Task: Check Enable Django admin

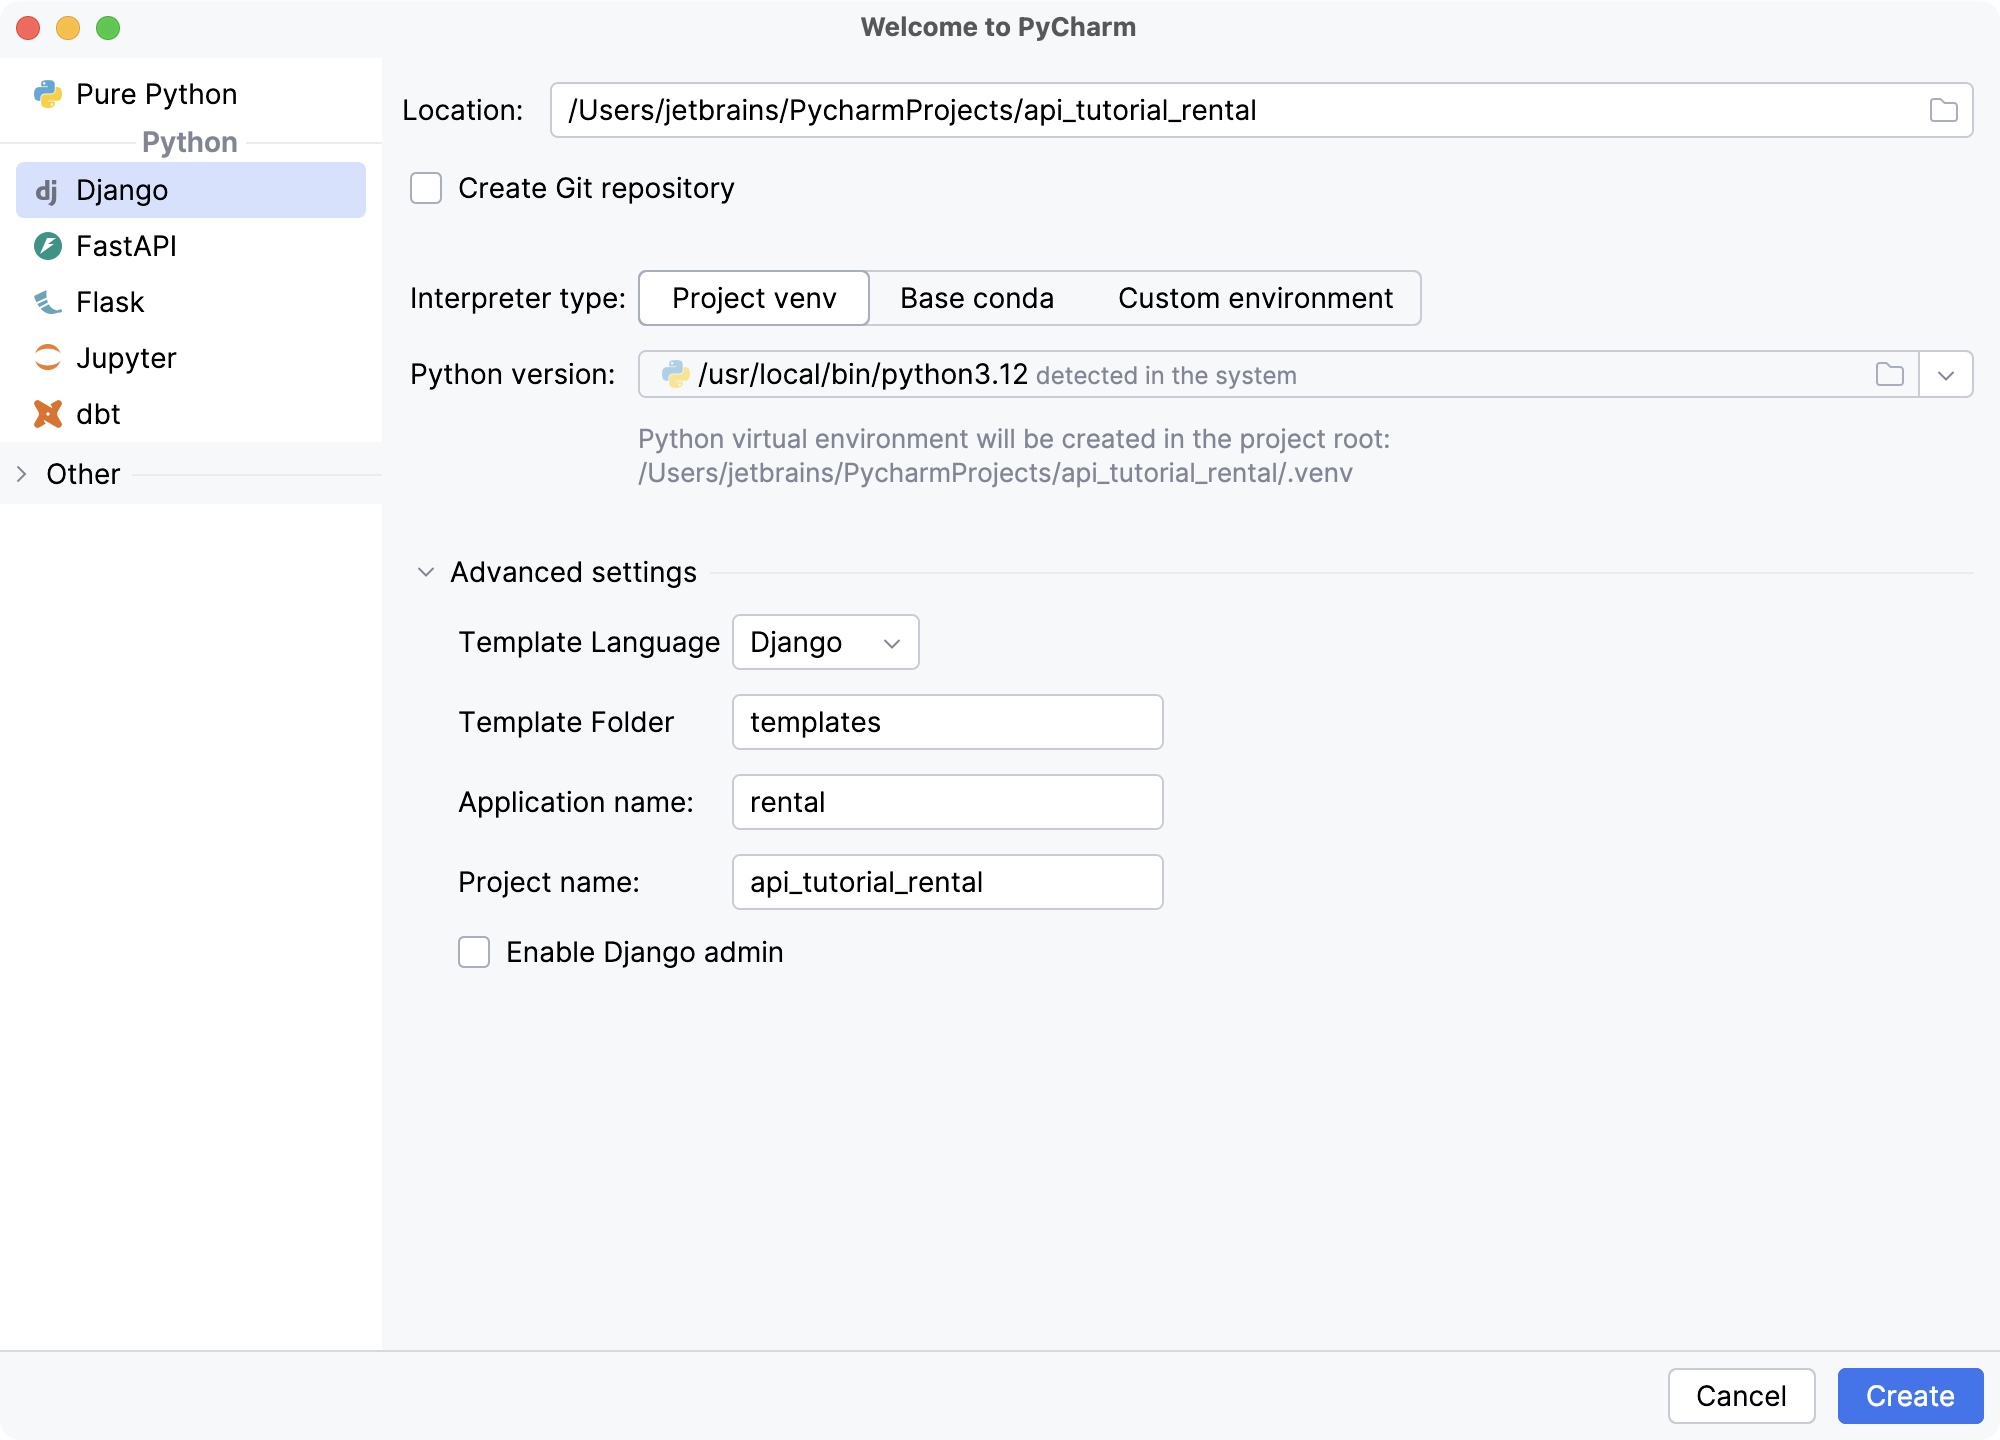Action: click(473, 952)
